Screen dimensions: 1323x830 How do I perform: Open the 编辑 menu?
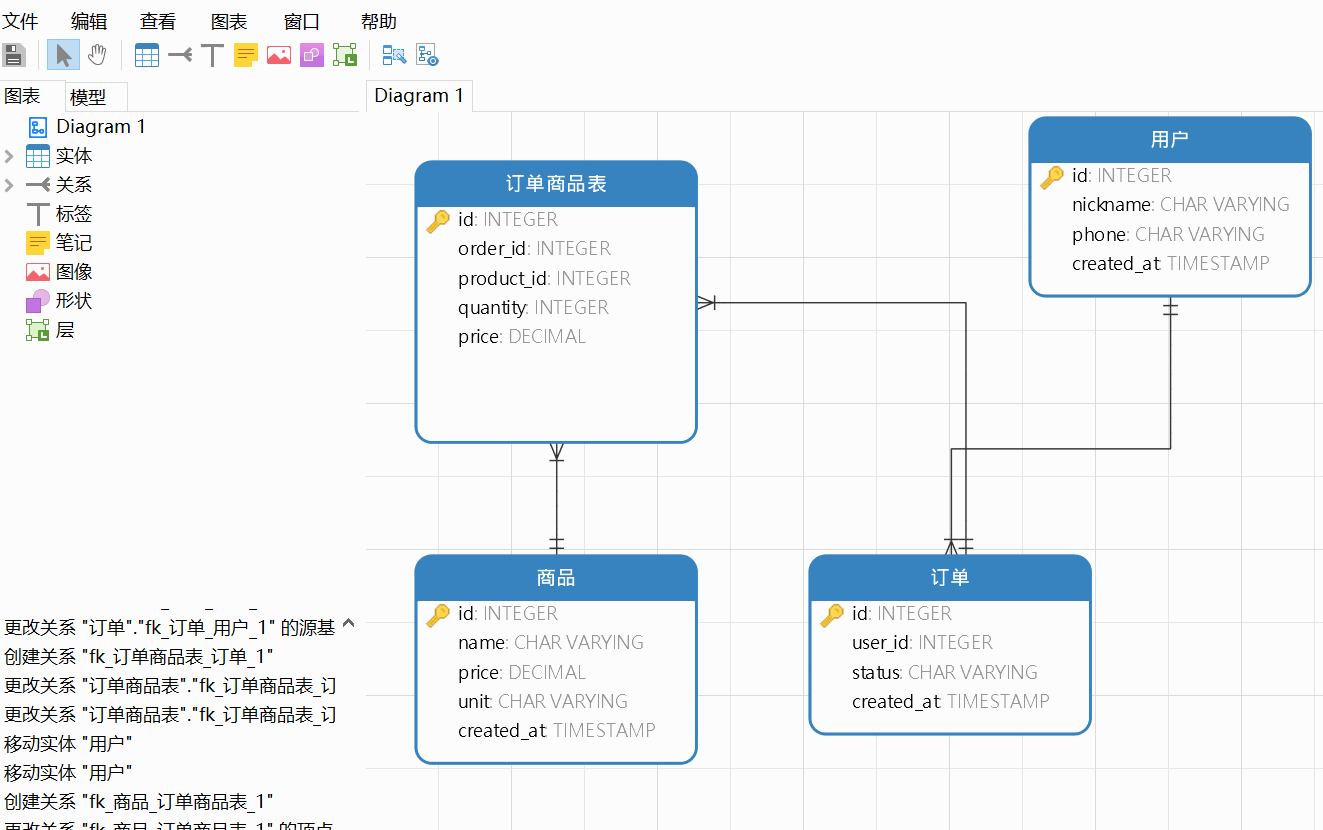89,21
